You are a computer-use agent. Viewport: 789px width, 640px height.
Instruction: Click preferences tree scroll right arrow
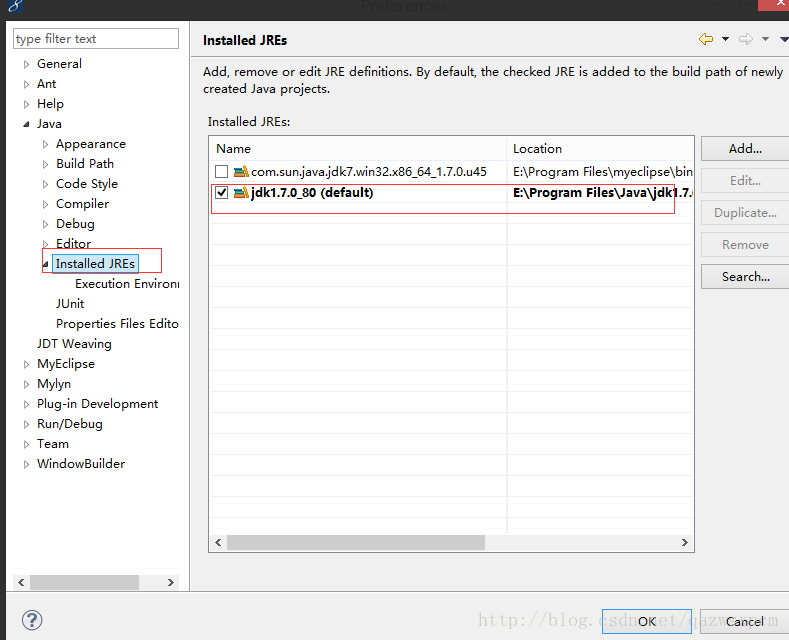(x=171, y=582)
